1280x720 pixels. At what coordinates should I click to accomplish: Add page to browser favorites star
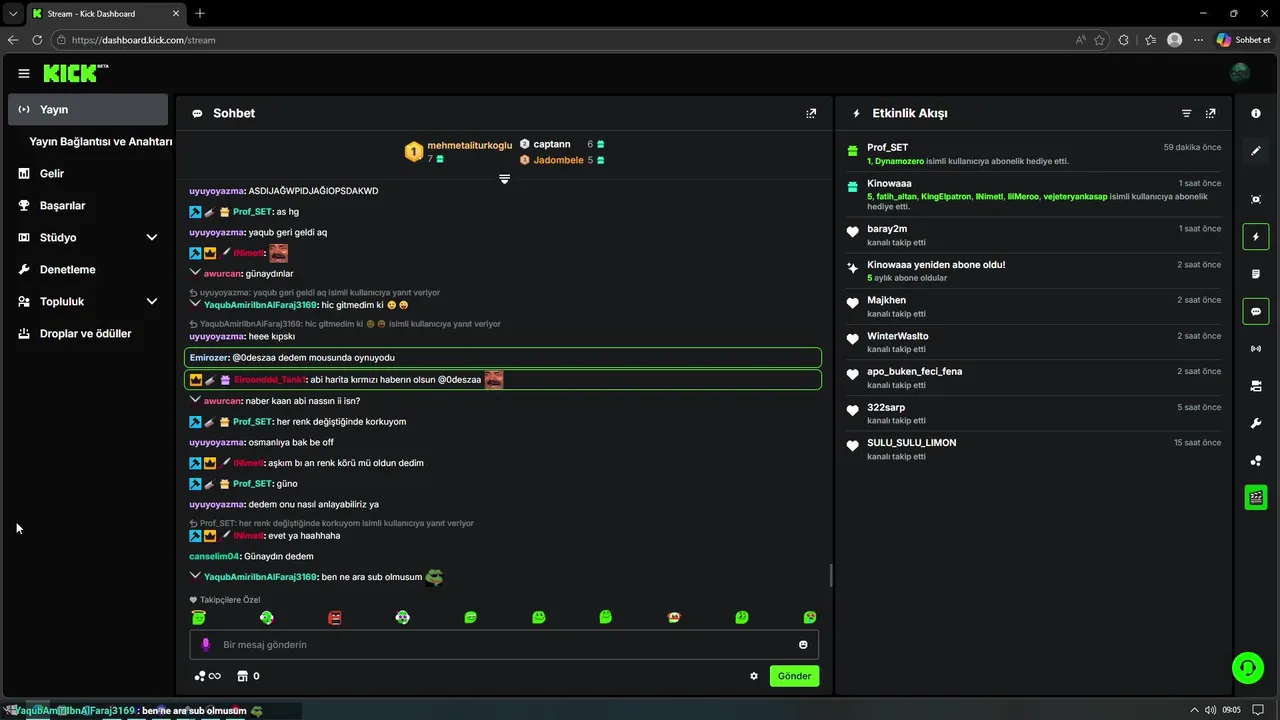(x=1100, y=40)
